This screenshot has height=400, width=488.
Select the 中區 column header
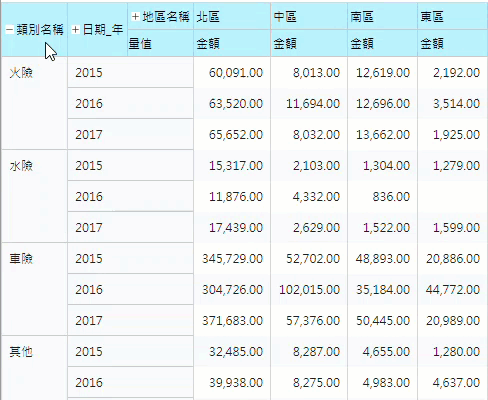tap(309, 16)
